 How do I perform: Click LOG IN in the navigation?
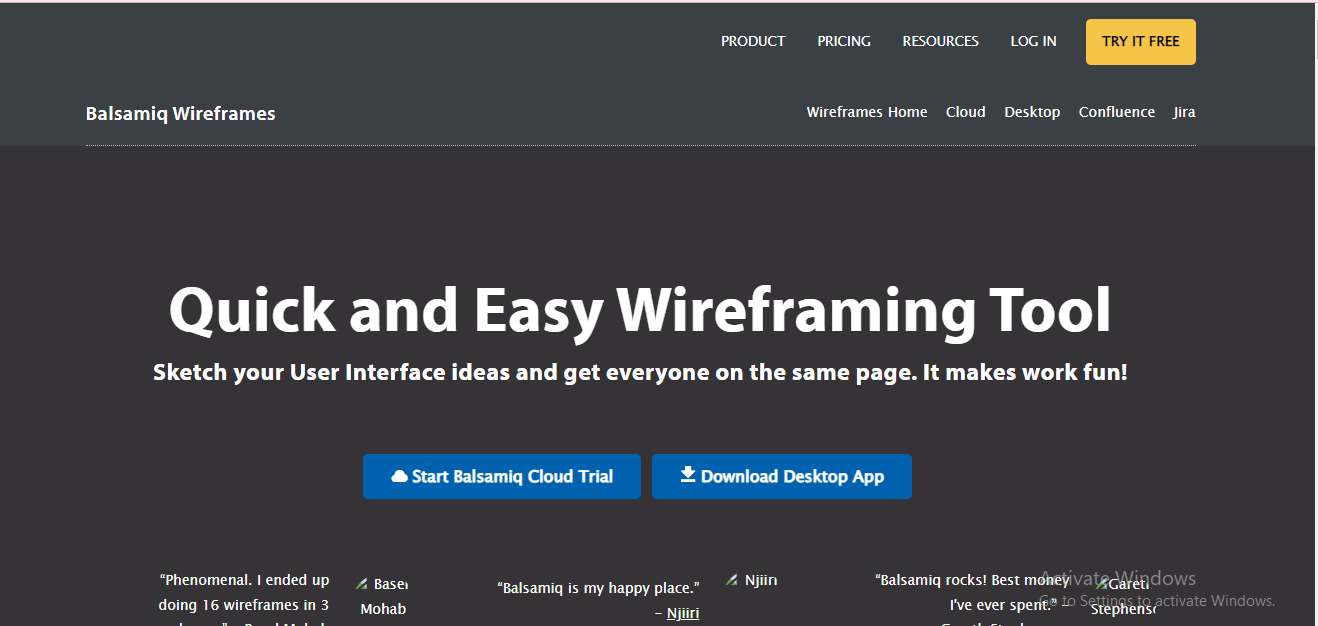click(x=1033, y=41)
